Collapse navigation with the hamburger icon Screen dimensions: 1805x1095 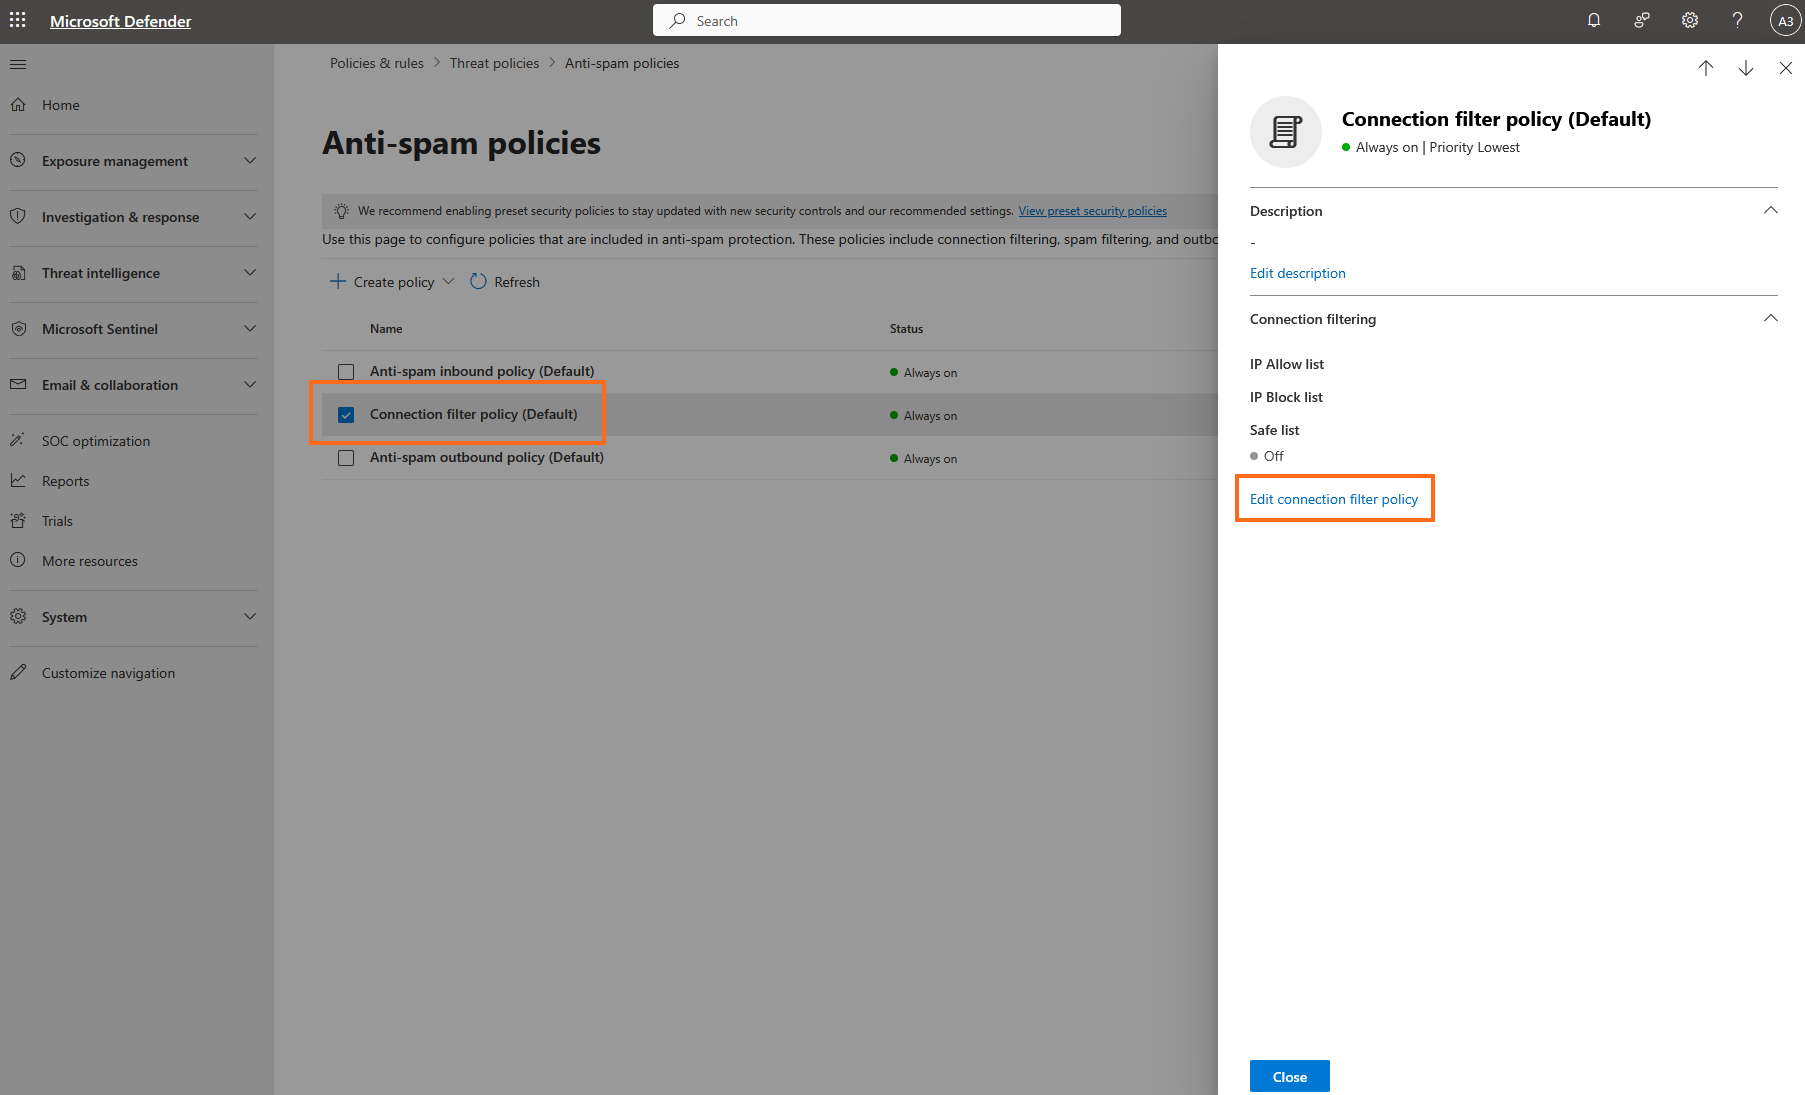click(x=18, y=64)
